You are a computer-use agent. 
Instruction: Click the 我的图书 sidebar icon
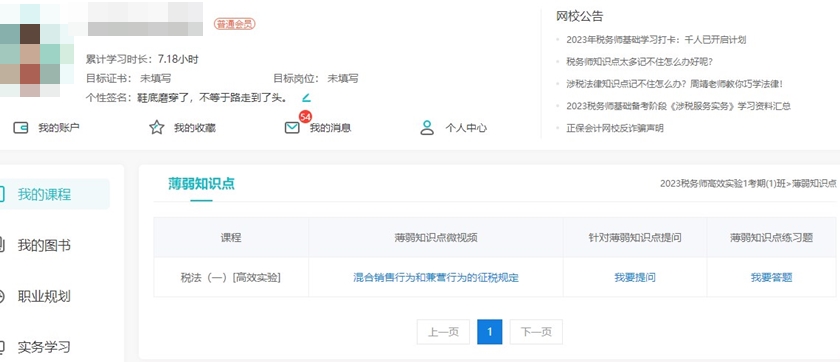(x=2, y=245)
